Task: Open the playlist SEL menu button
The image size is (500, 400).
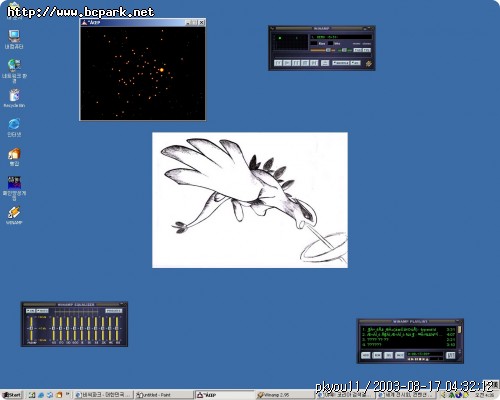Action: pos(388,355)
